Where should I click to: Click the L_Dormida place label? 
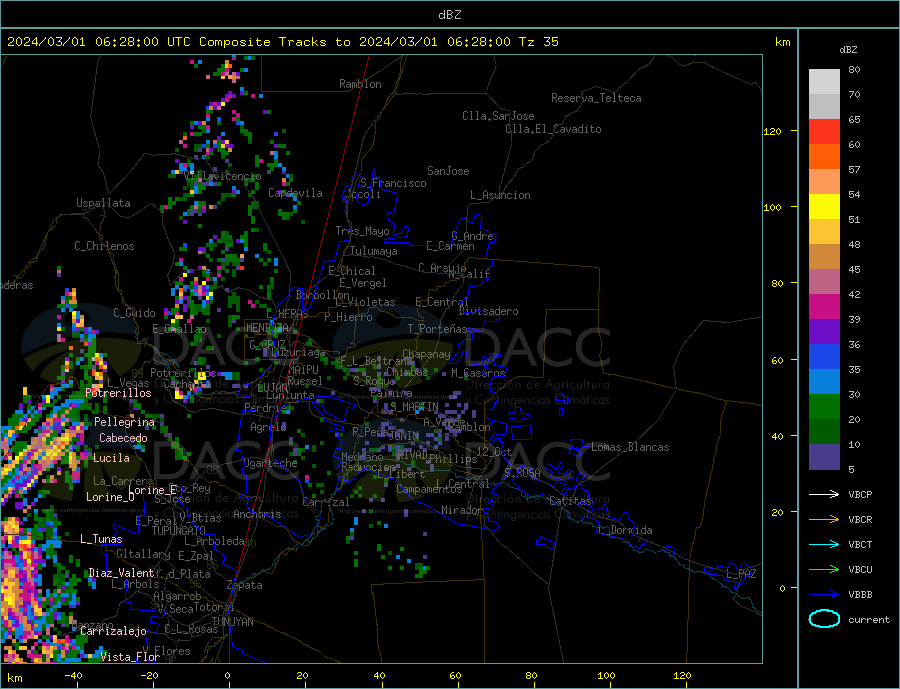click(625, 530)
